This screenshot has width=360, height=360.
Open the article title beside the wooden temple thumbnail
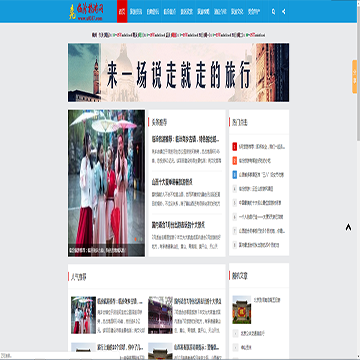pos(198,301)
